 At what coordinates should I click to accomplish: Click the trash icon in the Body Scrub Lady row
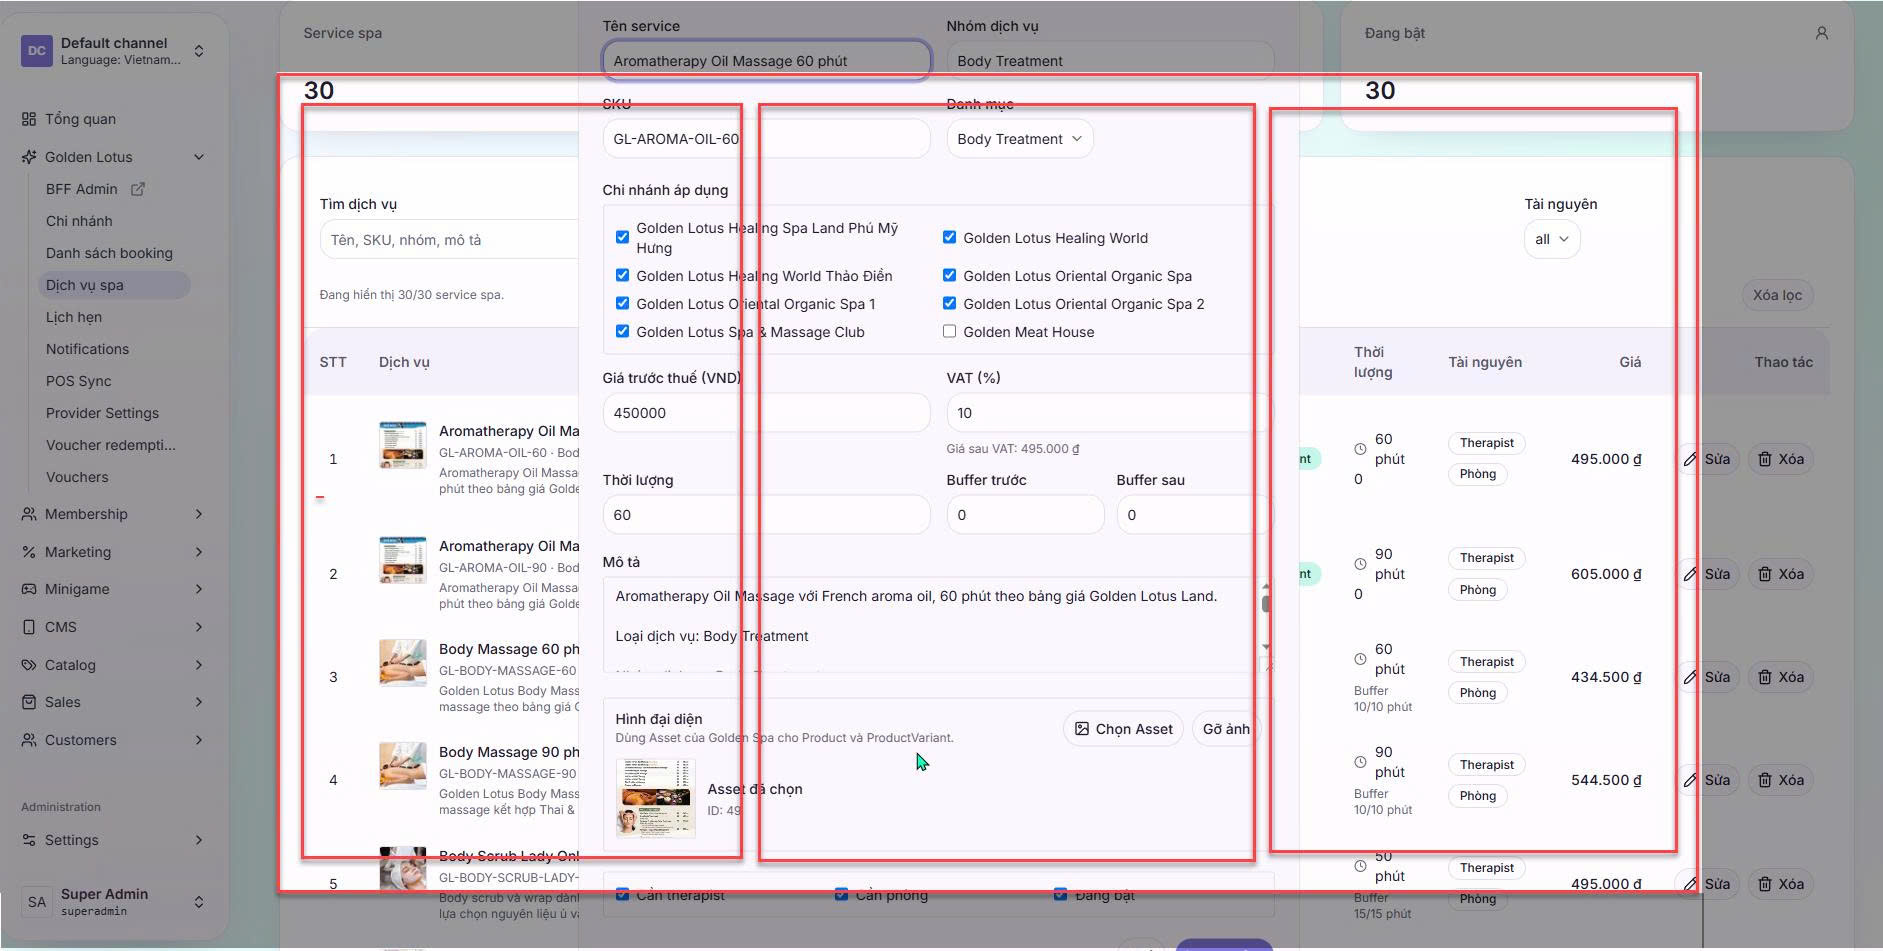[1765, 884]
